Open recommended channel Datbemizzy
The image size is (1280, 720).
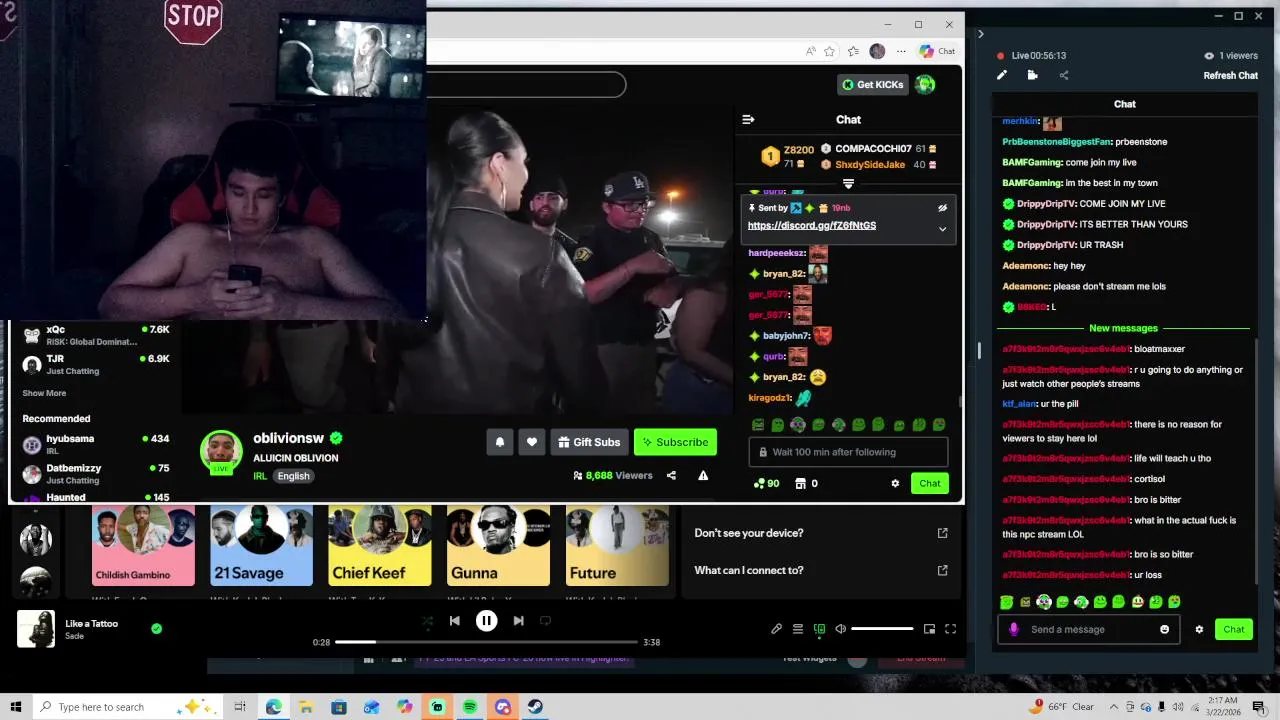click(x=95, y=473)
